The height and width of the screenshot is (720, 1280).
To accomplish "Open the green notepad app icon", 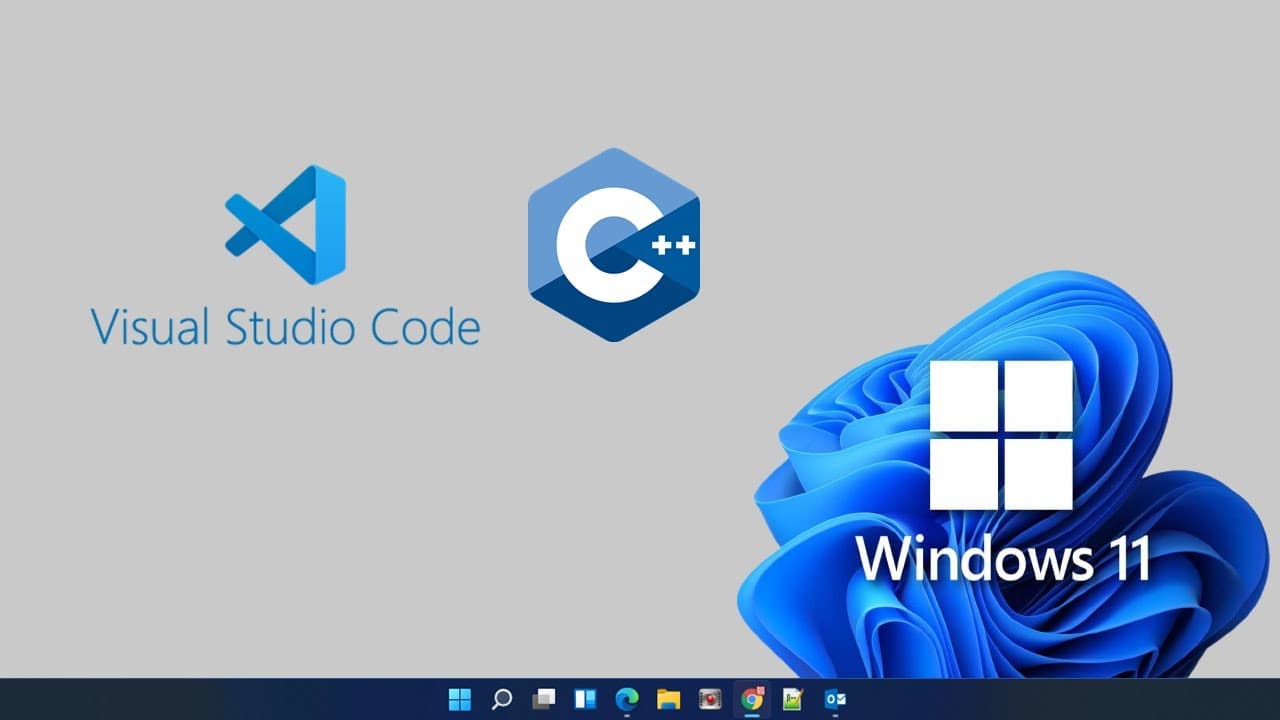I will [x=793, y=699].
